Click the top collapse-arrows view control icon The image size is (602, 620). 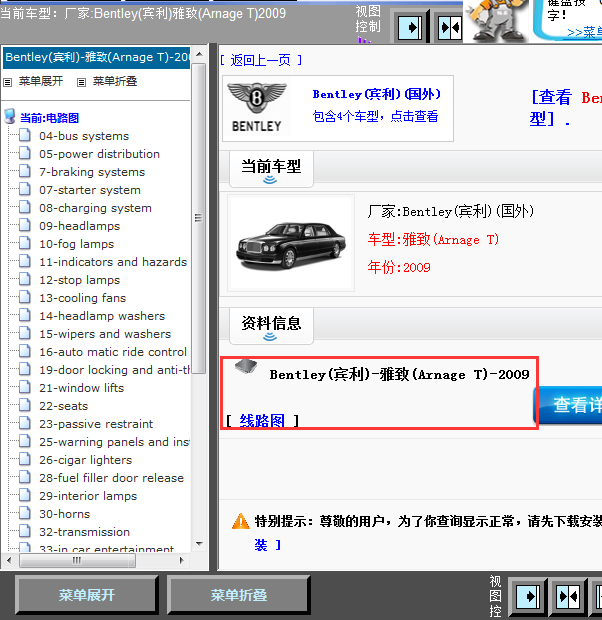click(x=450, y=27)
